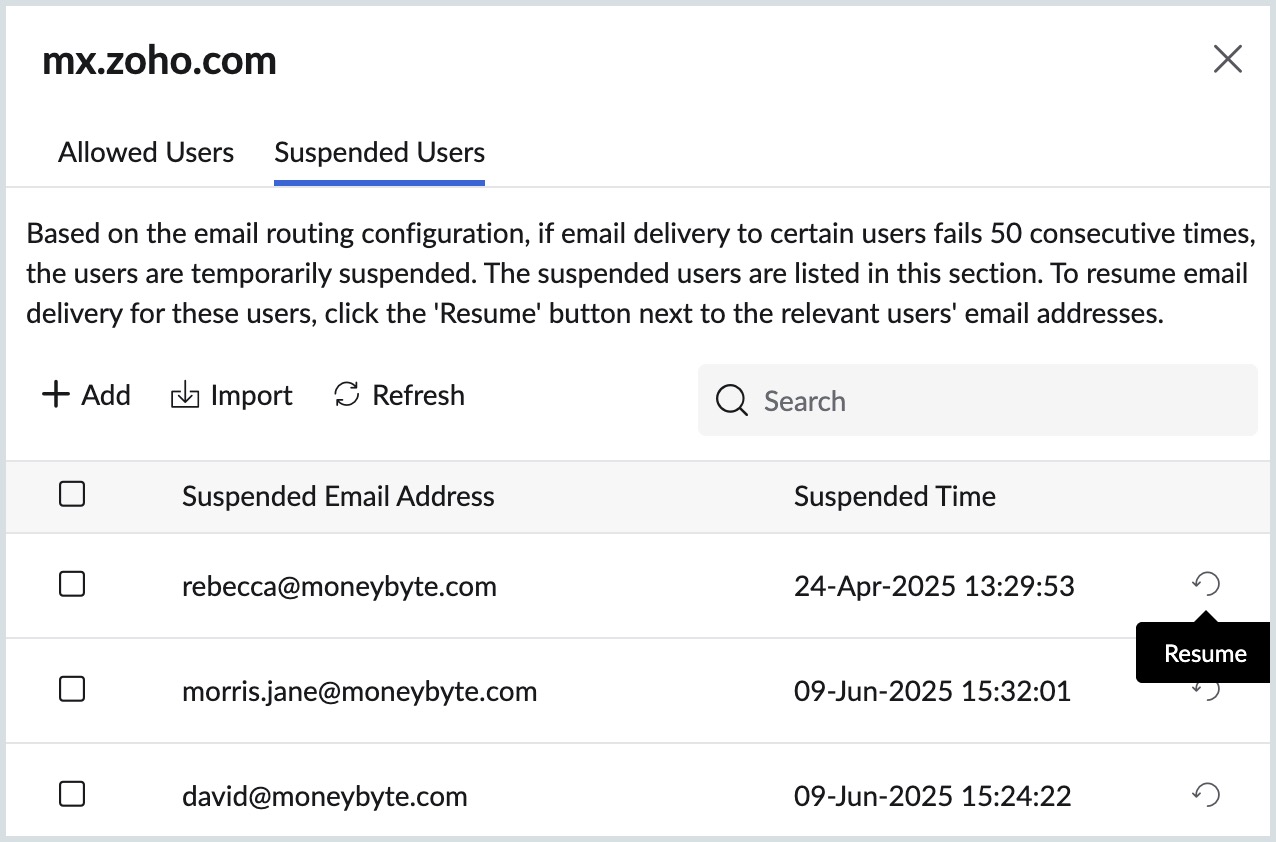
Task: Click the Resume icon for rebecca@moneybyte.com
Action: click(1207, 584)
